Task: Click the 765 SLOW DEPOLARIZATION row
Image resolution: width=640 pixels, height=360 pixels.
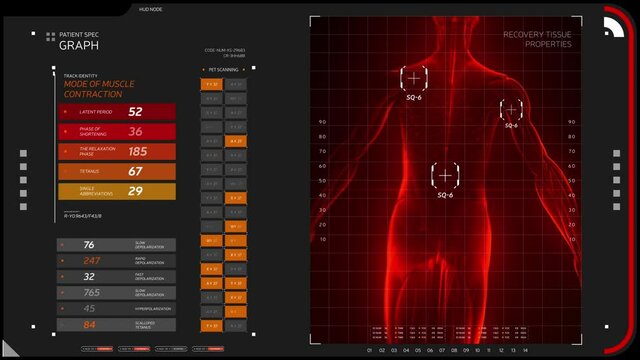Action: (116, 293)
